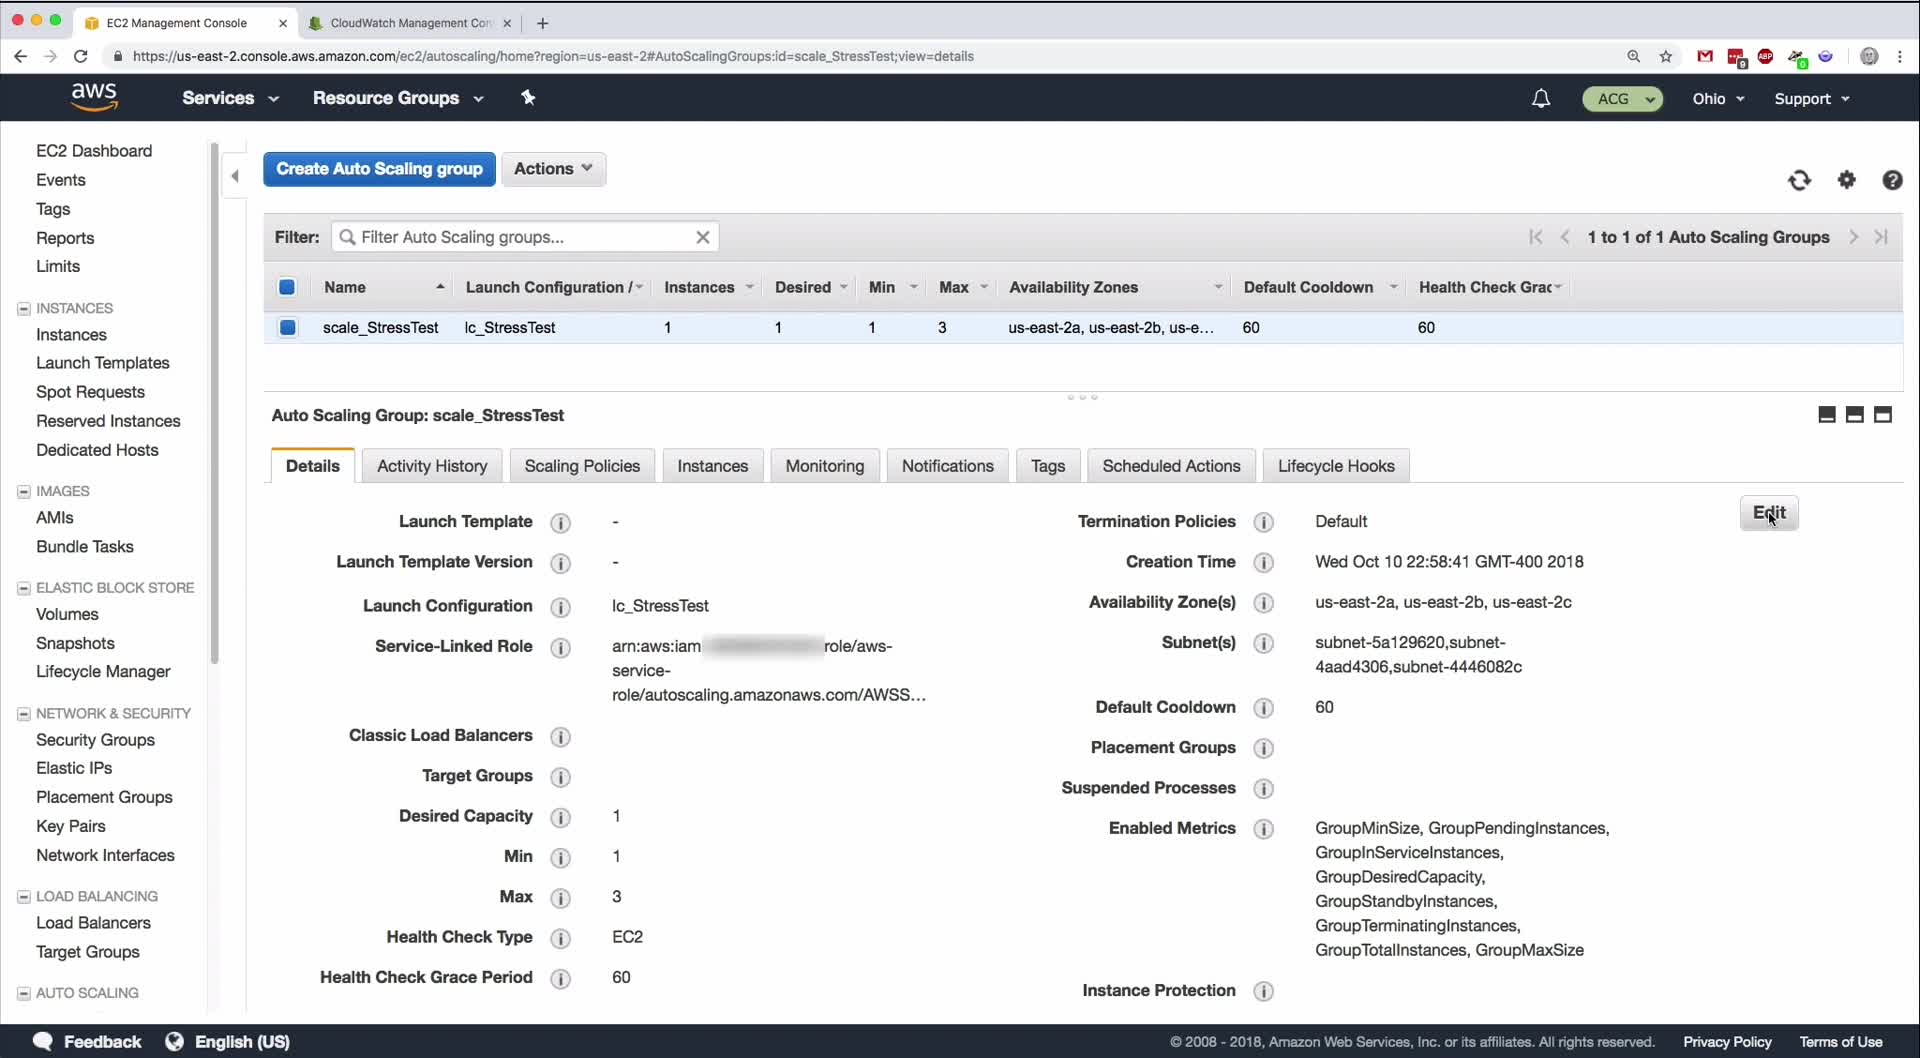Screen dimensions: 1920x1058
Task: Show info for Launch Configuration
Action: (561, 607)
